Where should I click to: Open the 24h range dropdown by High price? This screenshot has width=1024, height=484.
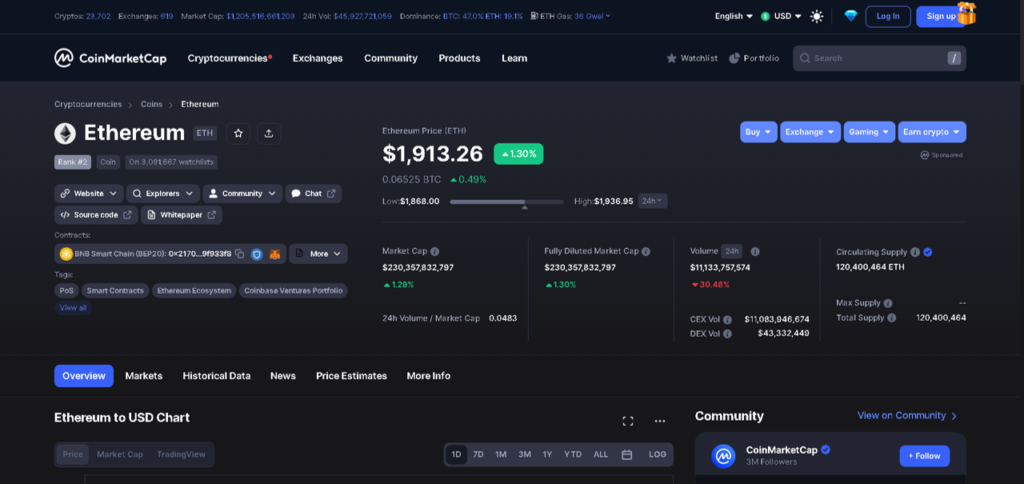tap(652, 201)
